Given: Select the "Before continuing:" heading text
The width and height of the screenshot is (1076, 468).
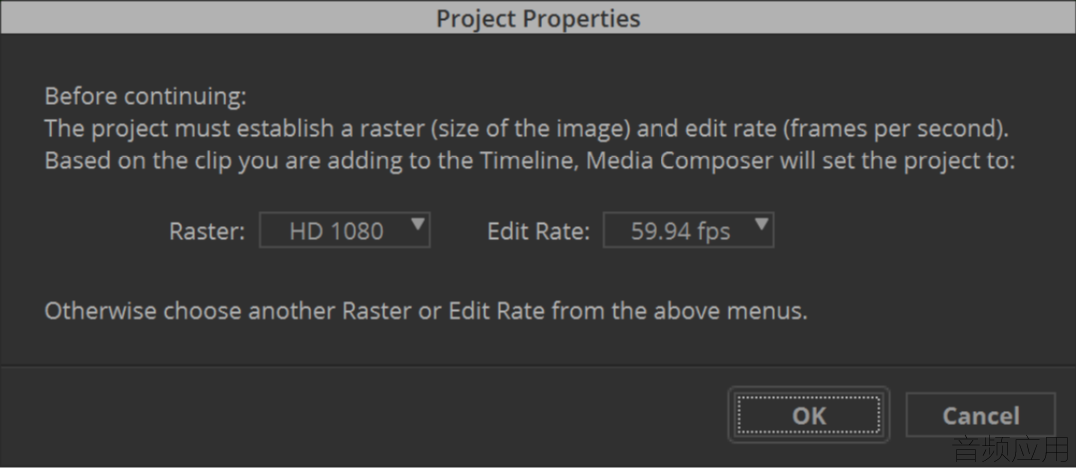Looking at the screenshot, I should click(x=145, y=96).
